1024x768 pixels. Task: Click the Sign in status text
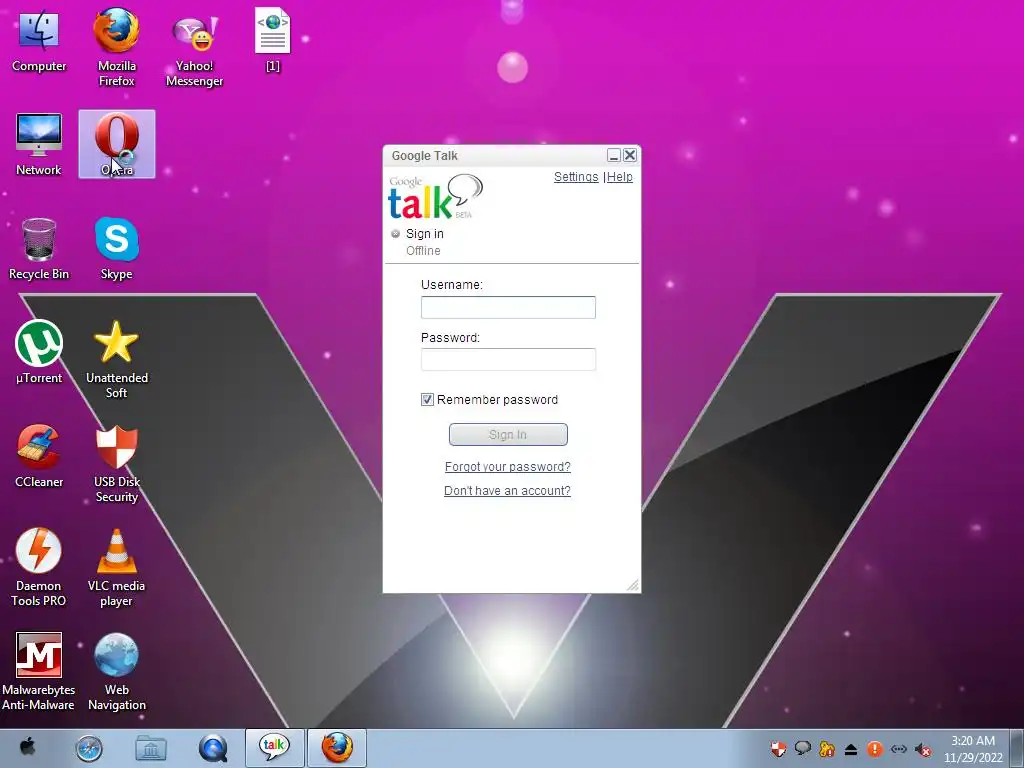click(x=424, y=234)
